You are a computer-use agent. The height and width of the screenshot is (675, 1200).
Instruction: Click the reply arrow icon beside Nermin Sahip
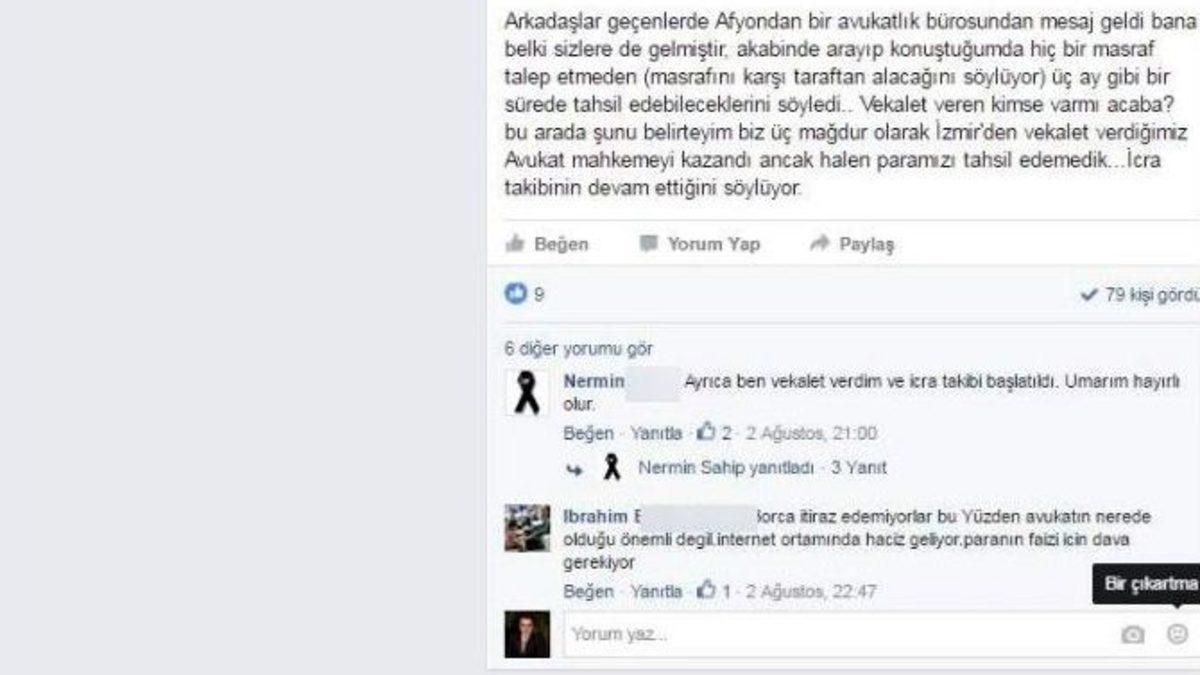(x=574, y=468)
